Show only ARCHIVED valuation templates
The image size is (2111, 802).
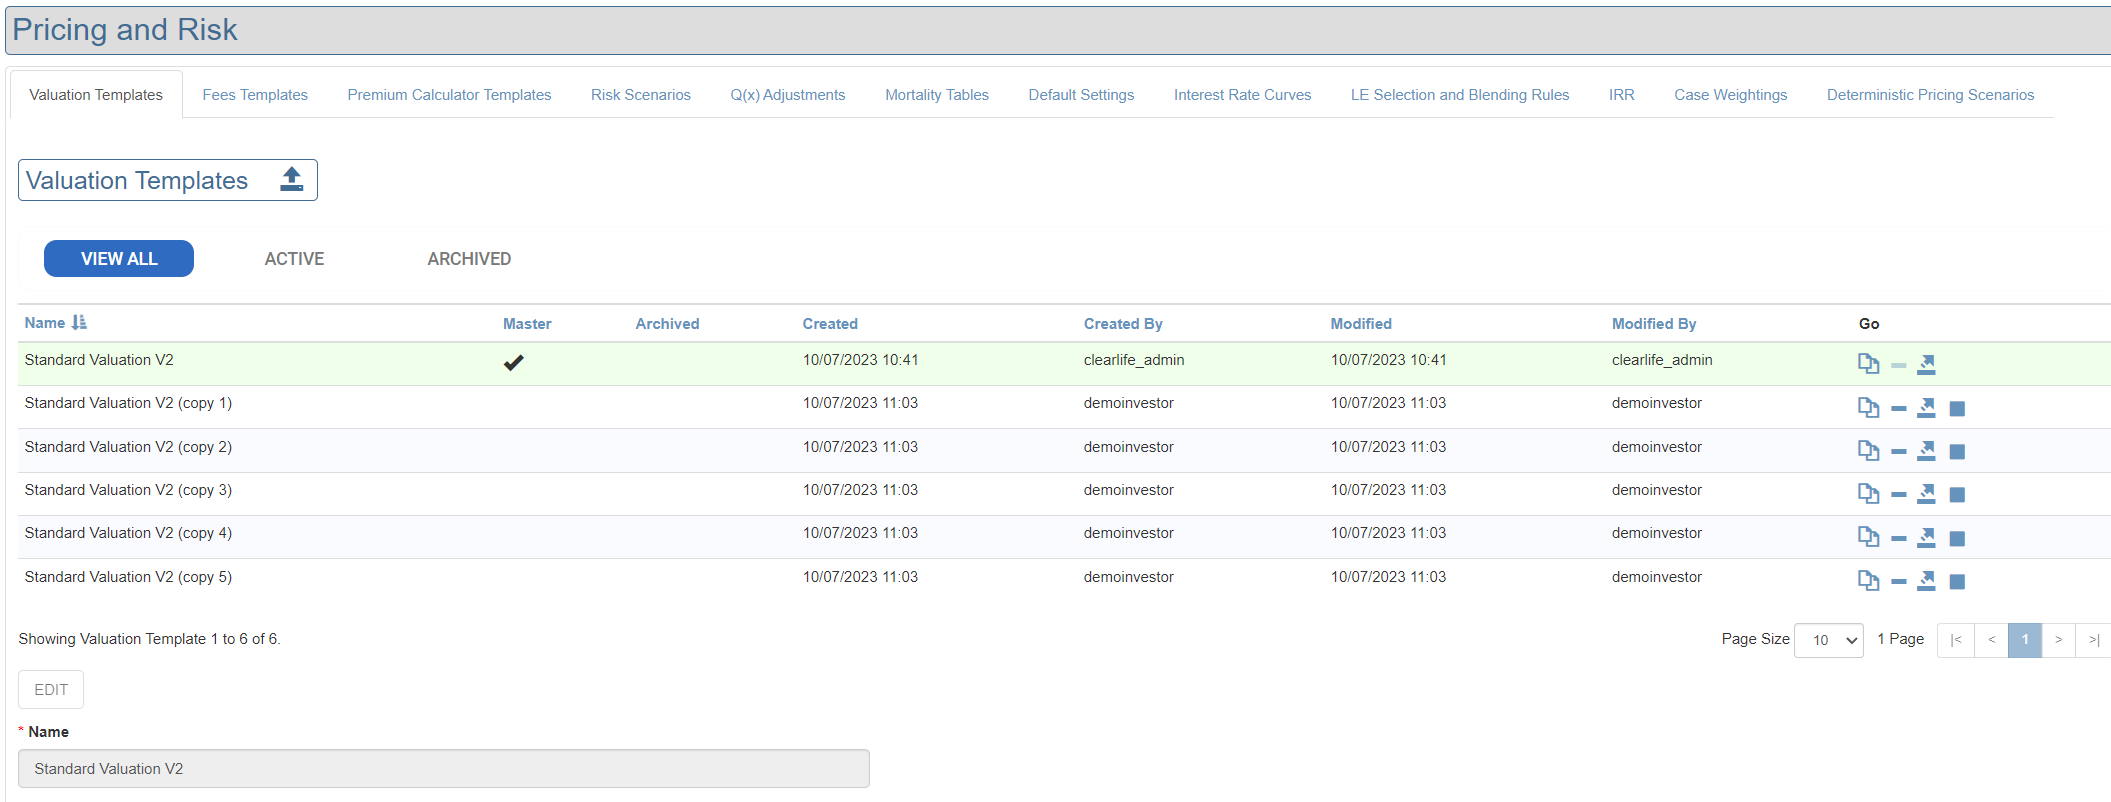pos(469,259)
